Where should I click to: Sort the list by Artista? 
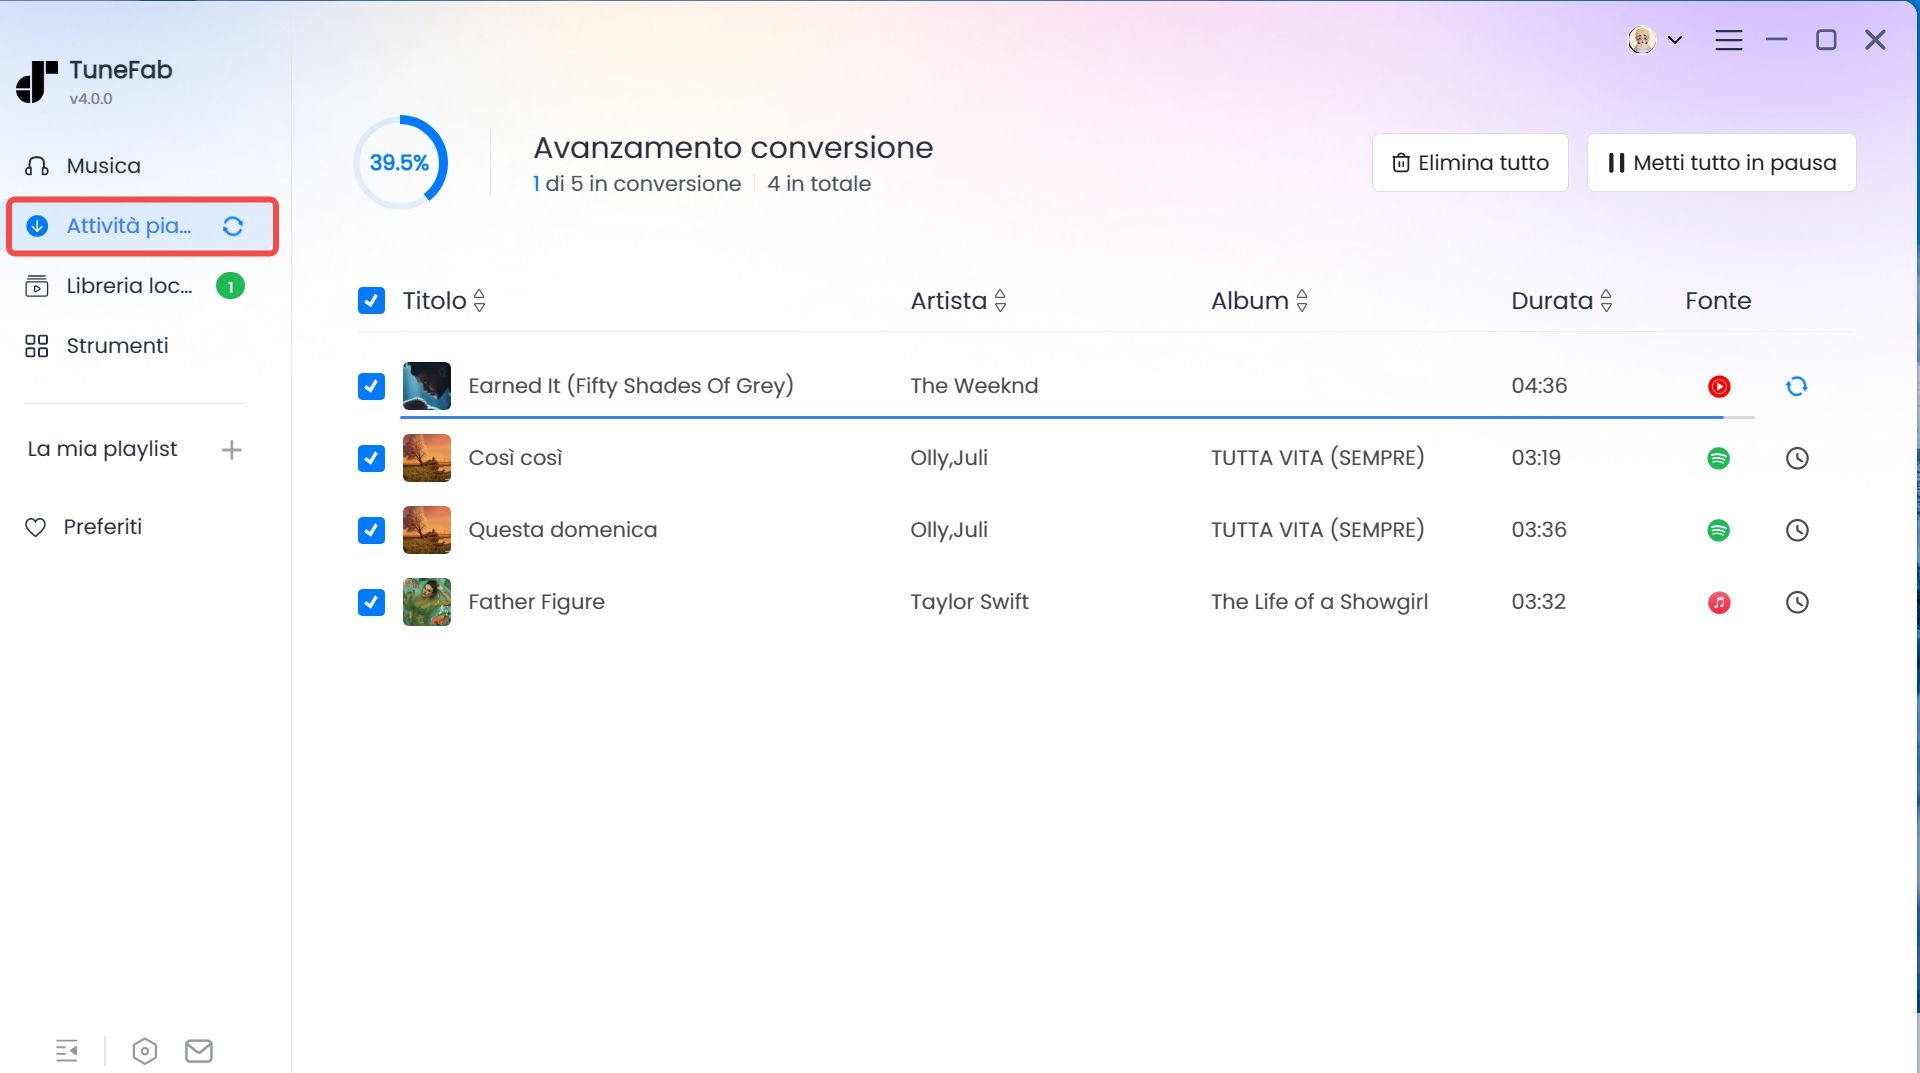(1000, 300)
